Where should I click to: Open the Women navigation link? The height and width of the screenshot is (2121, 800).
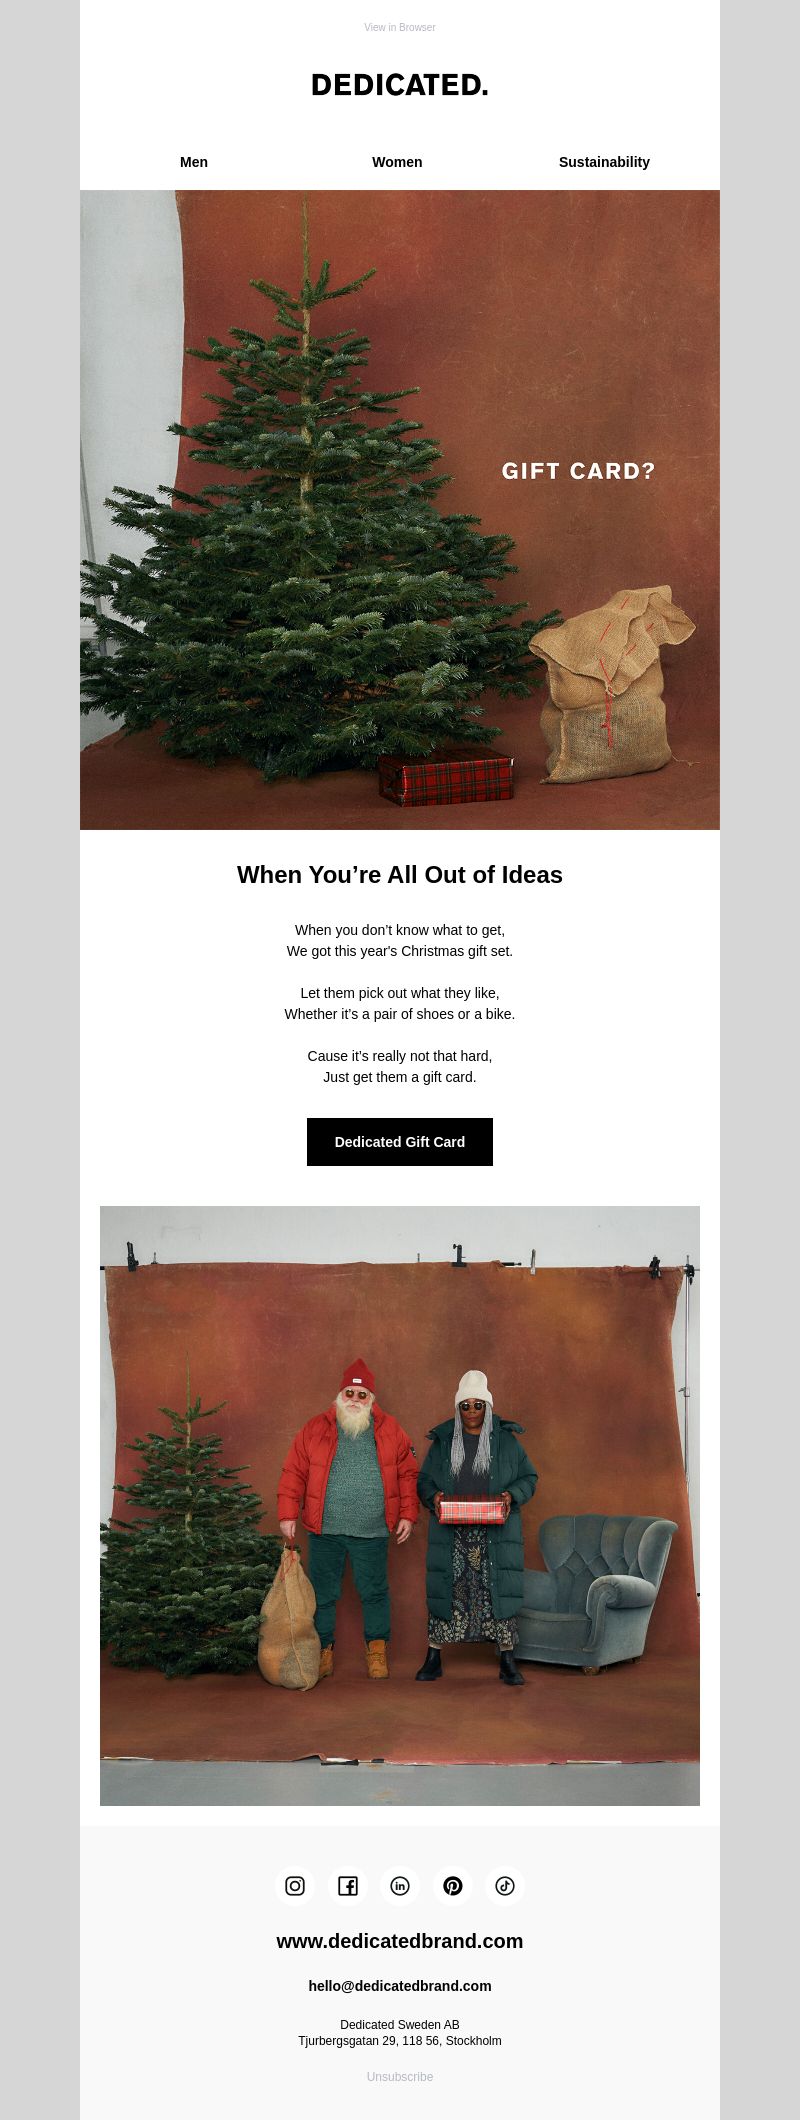point(397,162)
